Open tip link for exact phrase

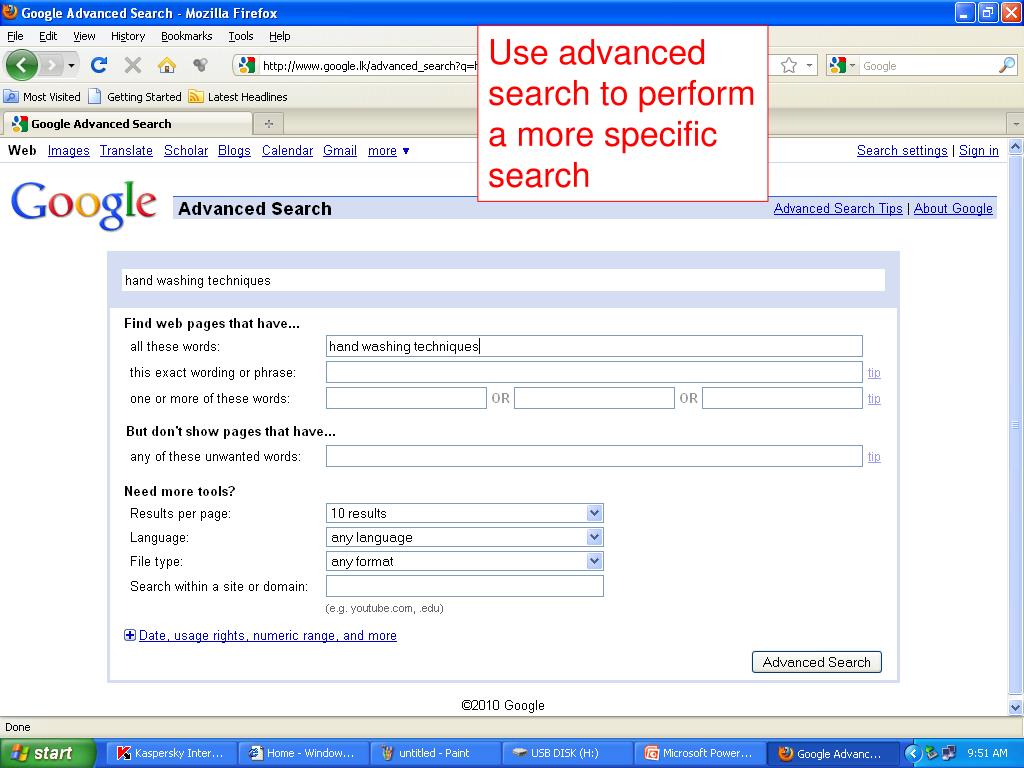click(874, 373)
